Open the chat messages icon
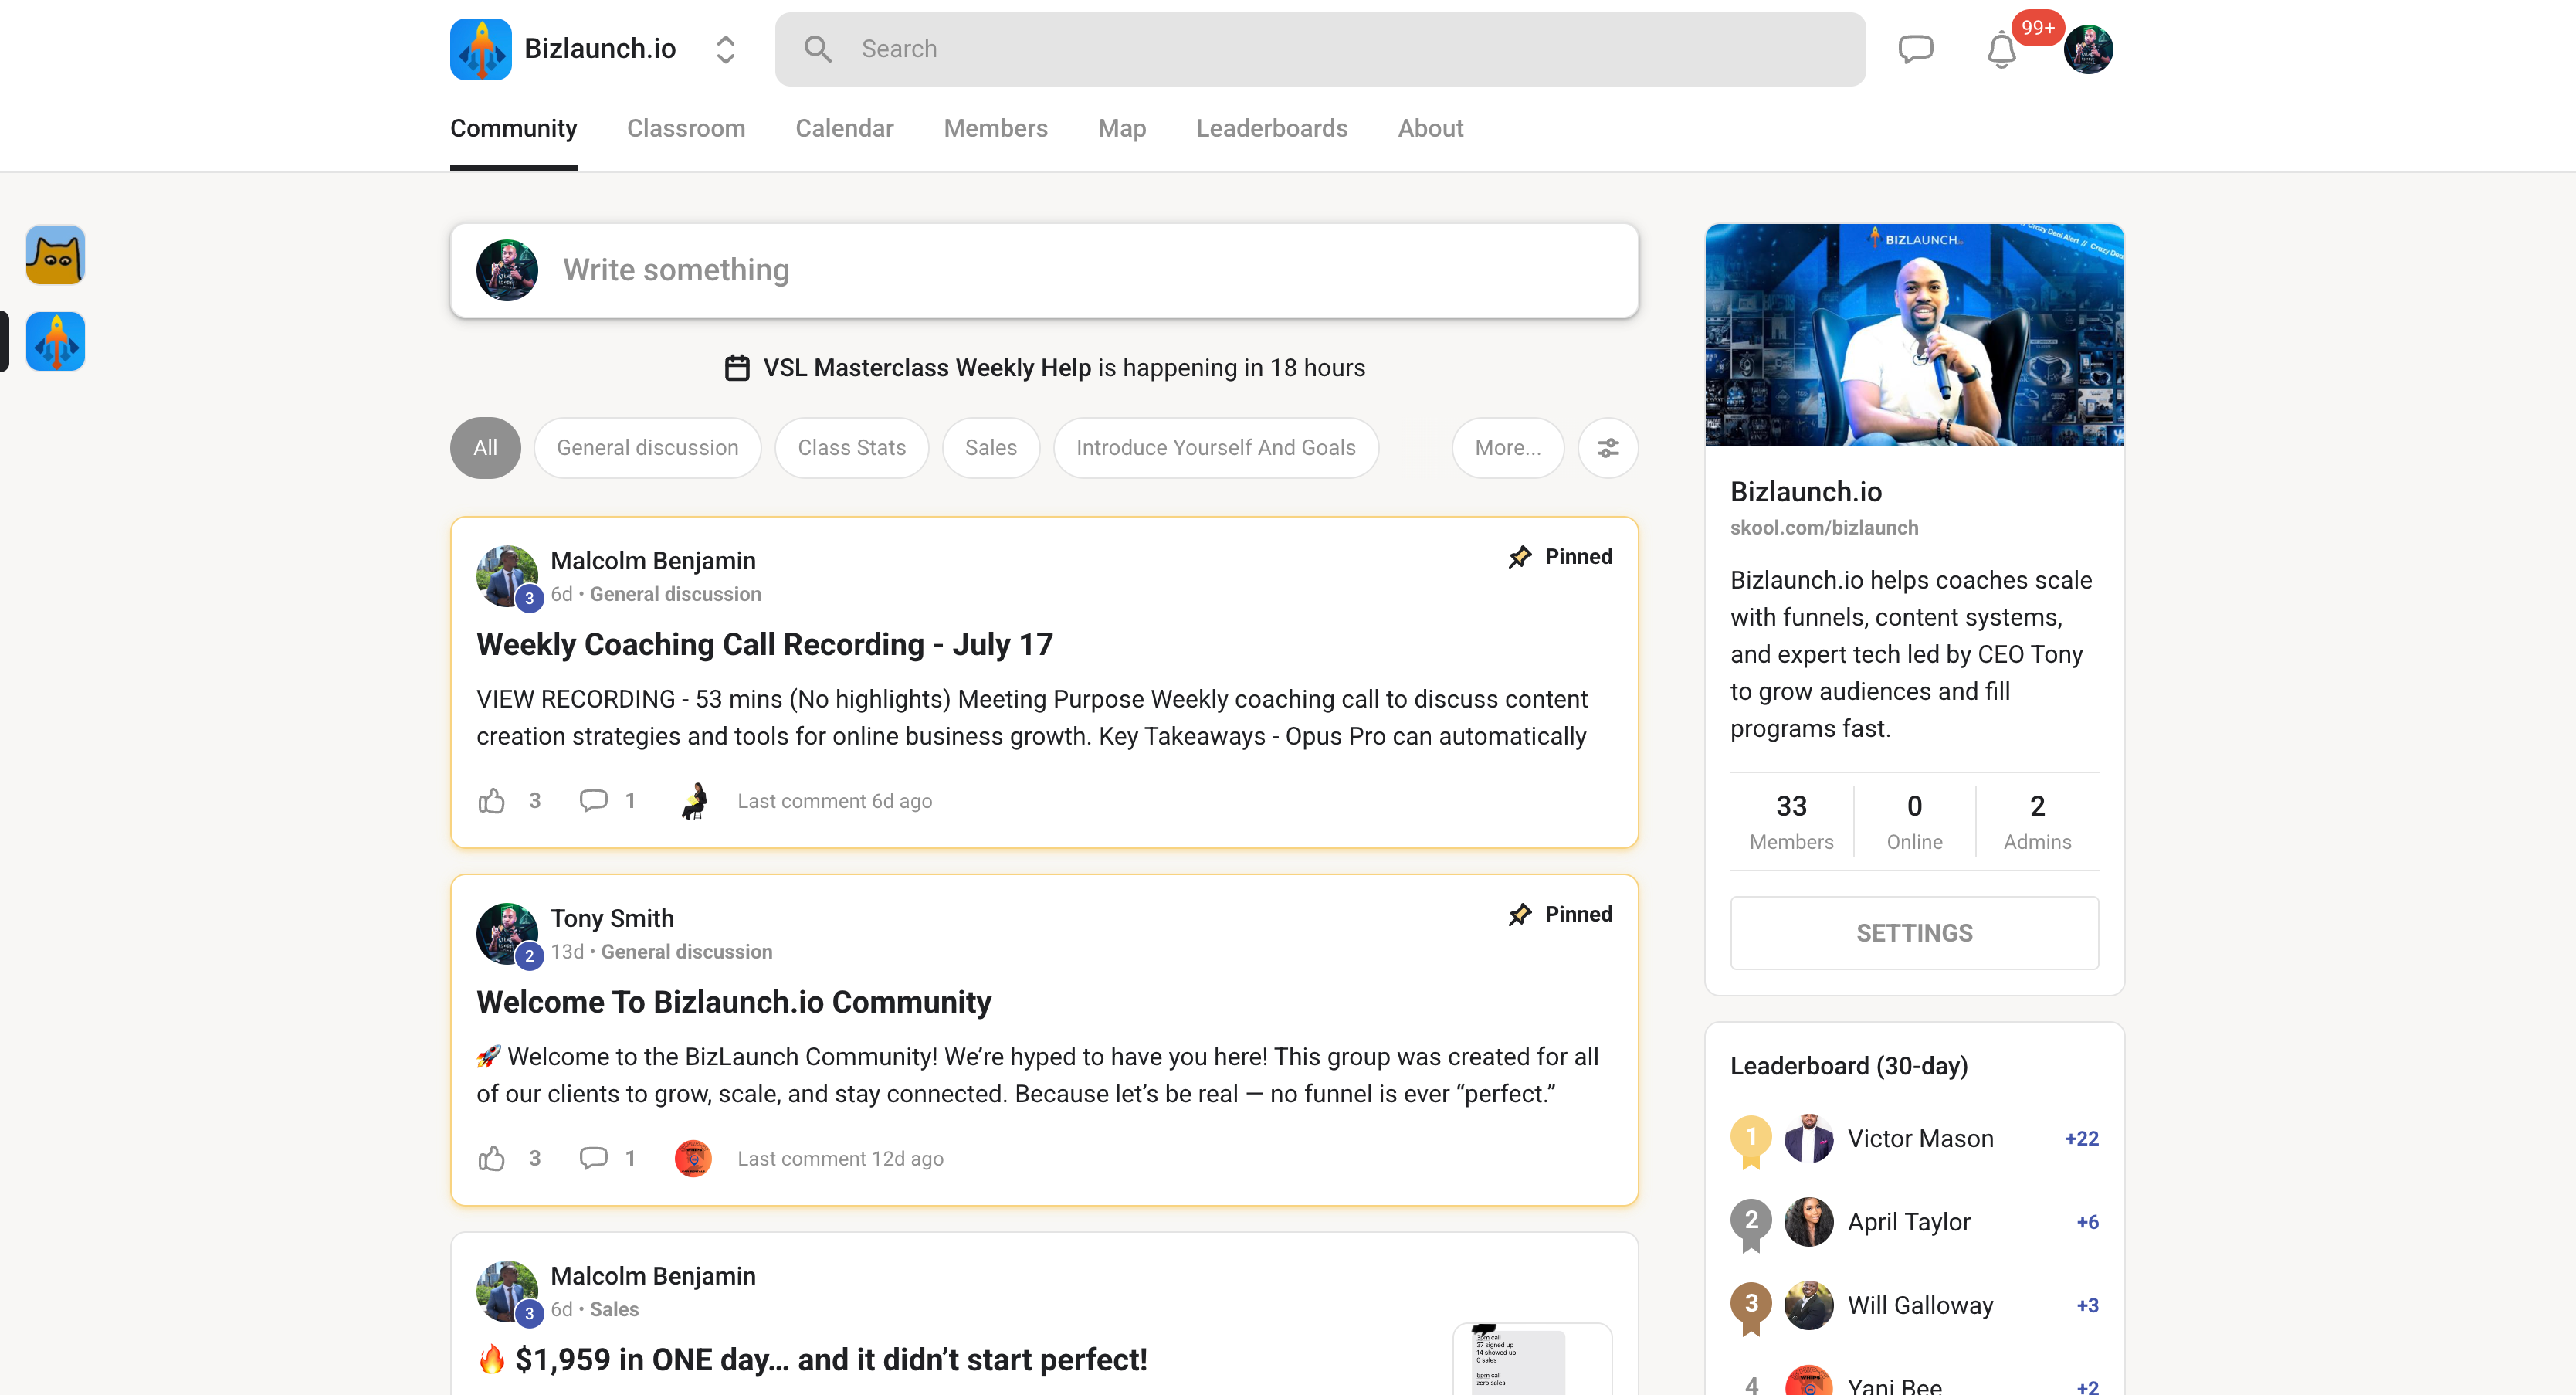 click(x=1915, y=49)
